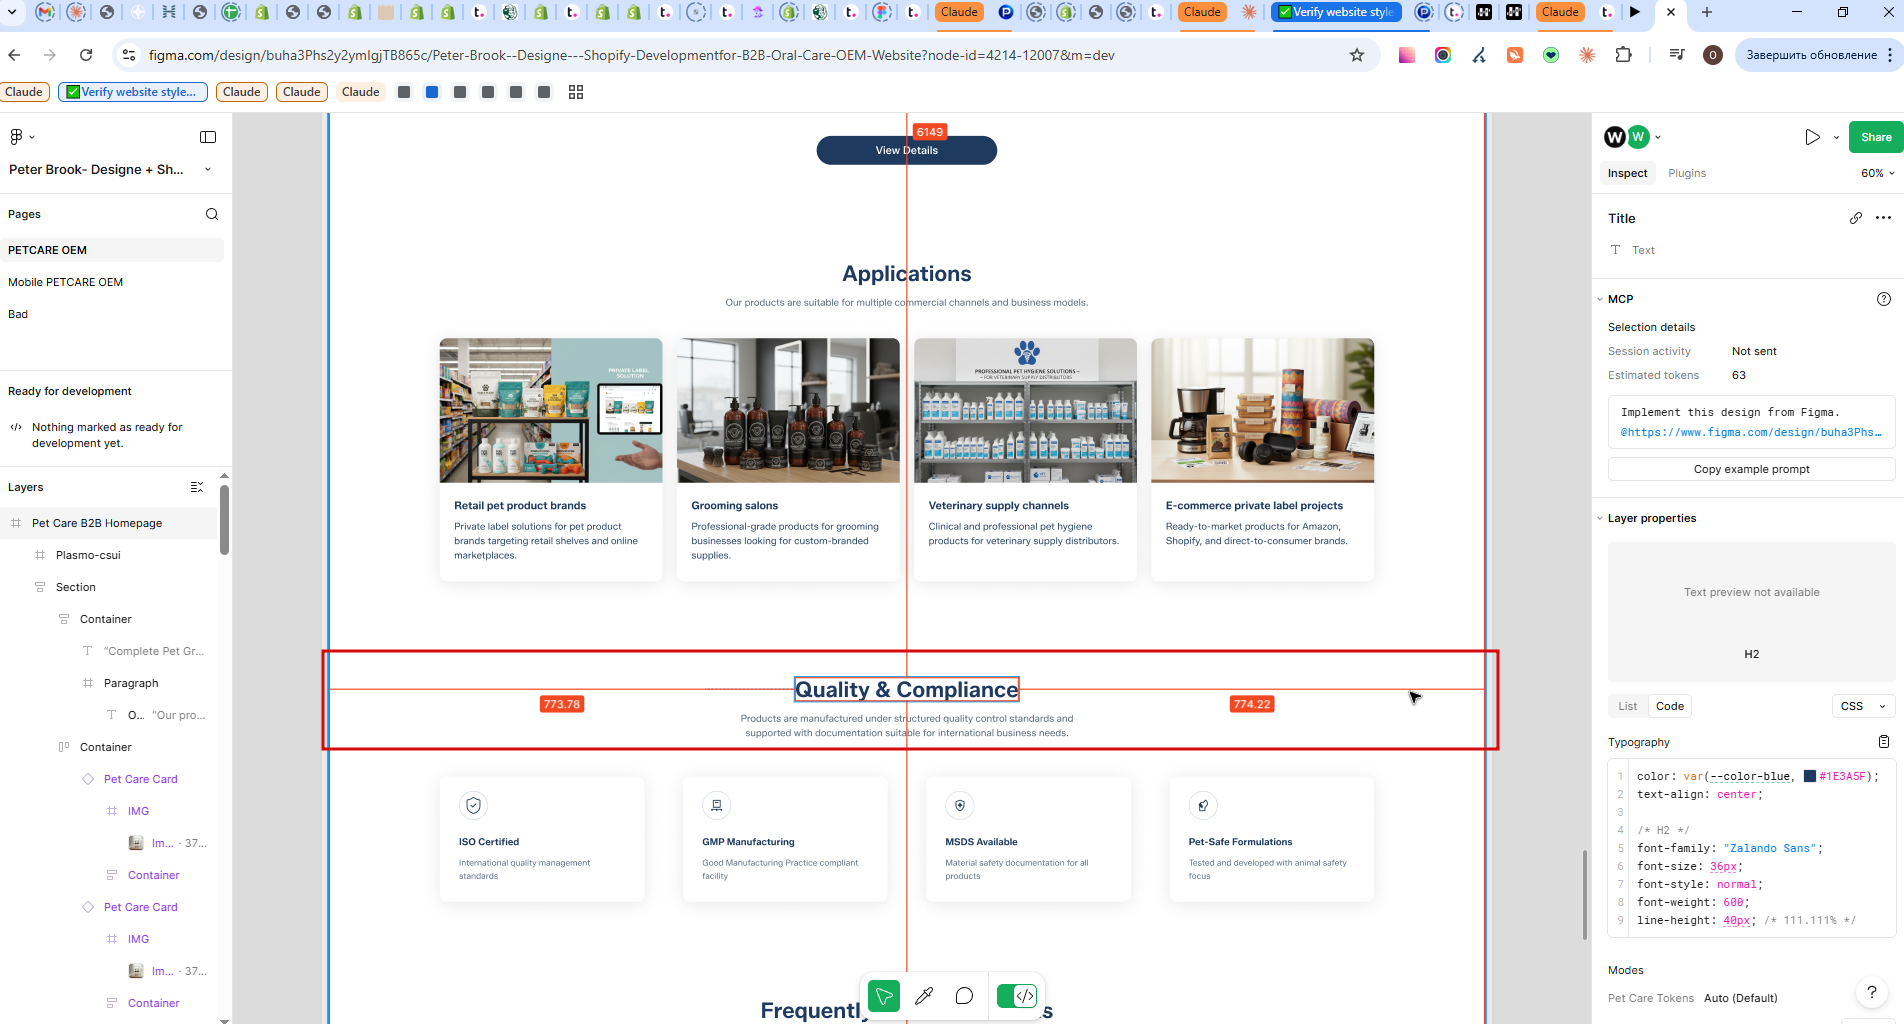Click the browser address bar URL

(631, 55)
